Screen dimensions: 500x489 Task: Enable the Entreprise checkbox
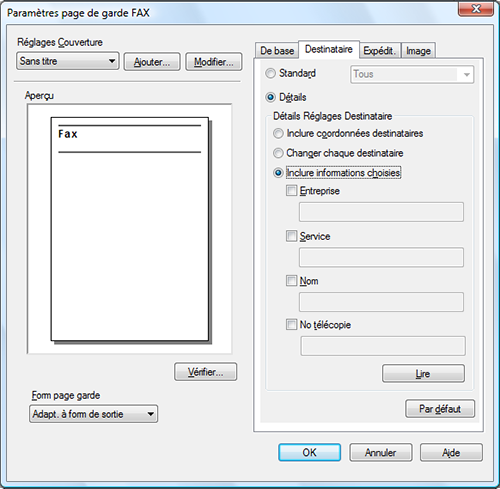click(291, 191)
